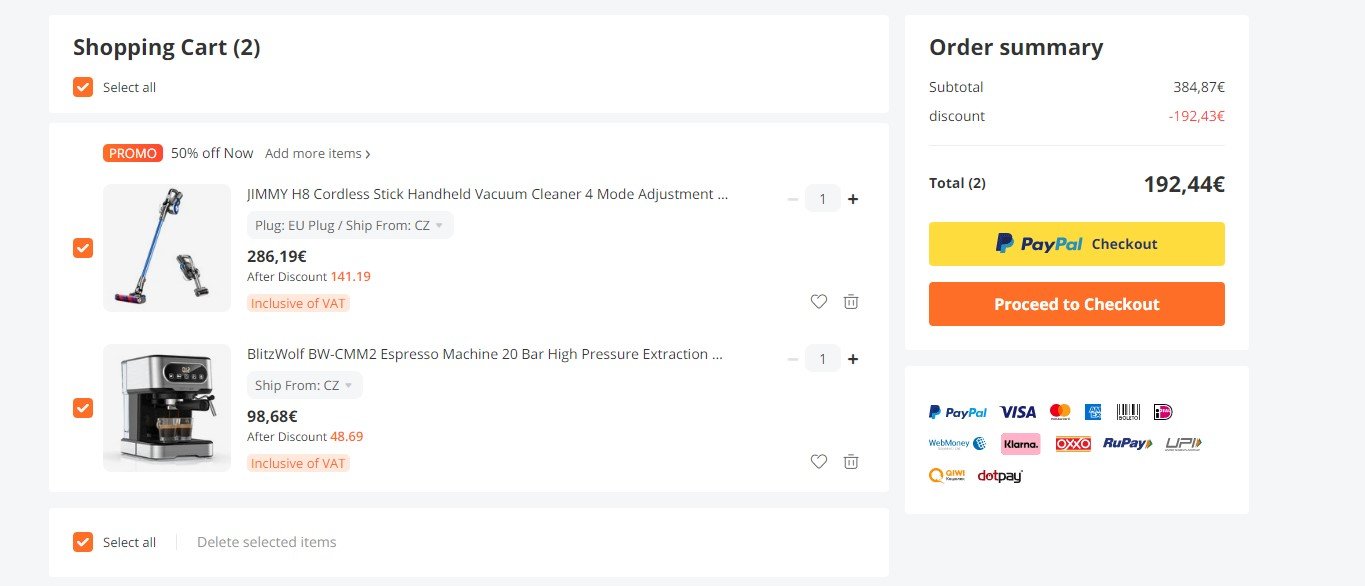Image resolution: width=1365 pixels, height=586 pixels.
Task: Edit the espresso machine quantity field
Action: [823, 359]
